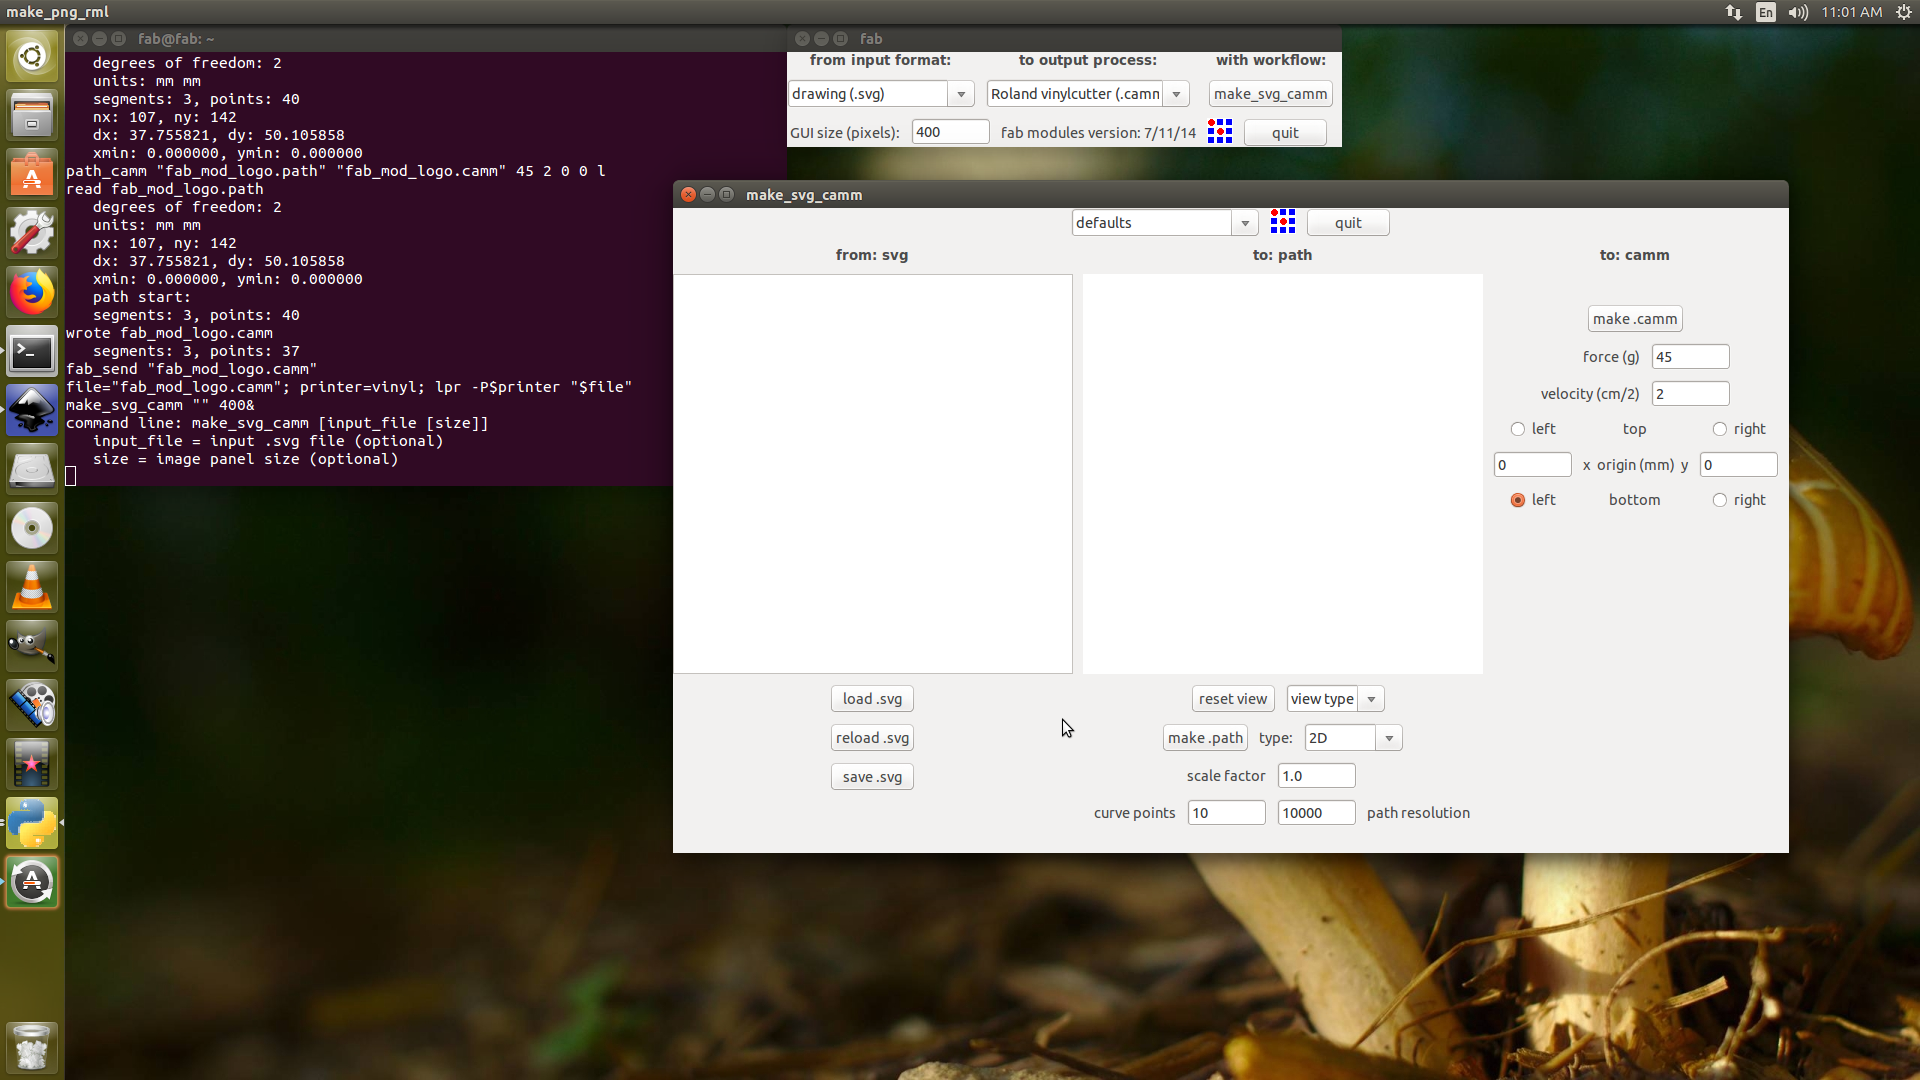Viewport: 1920px width, 1080px height.
Task: Open Inkscape from the dock
Action: 32,411
